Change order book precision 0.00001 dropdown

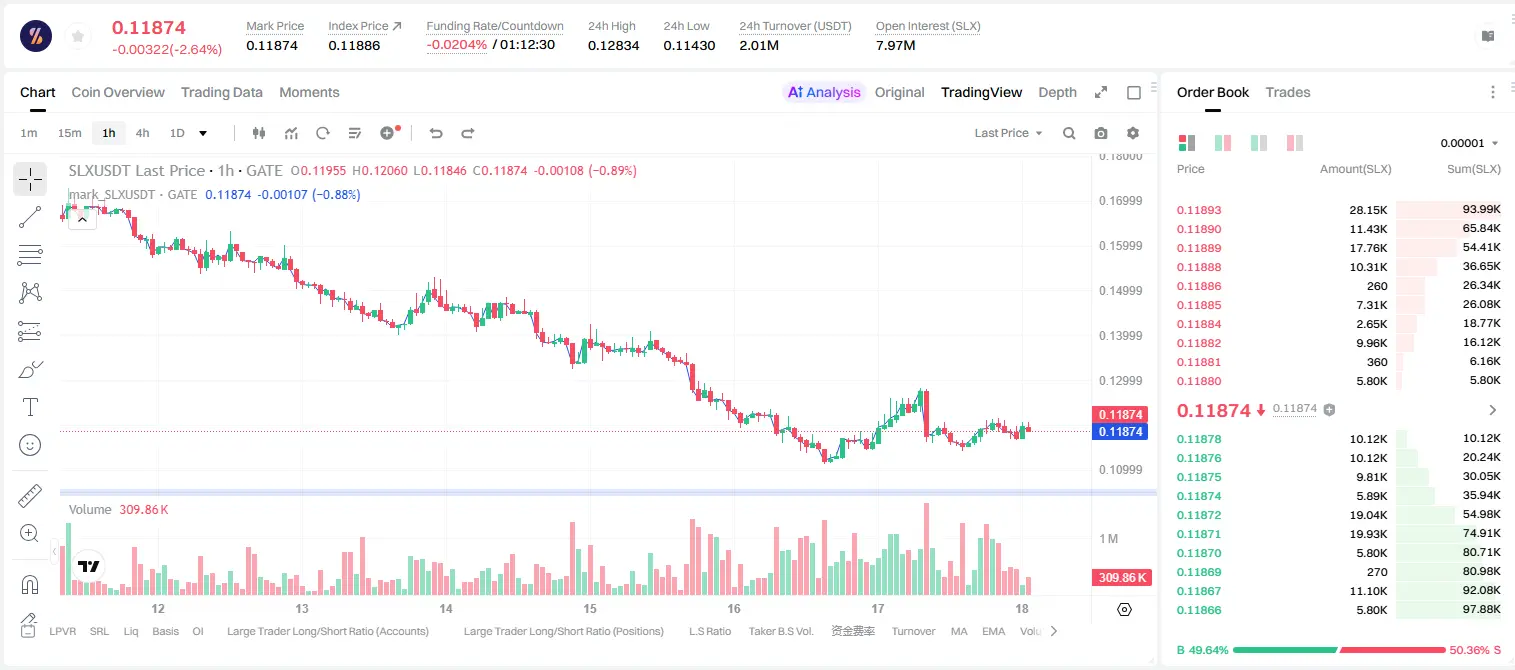(x=1469, y=143)
